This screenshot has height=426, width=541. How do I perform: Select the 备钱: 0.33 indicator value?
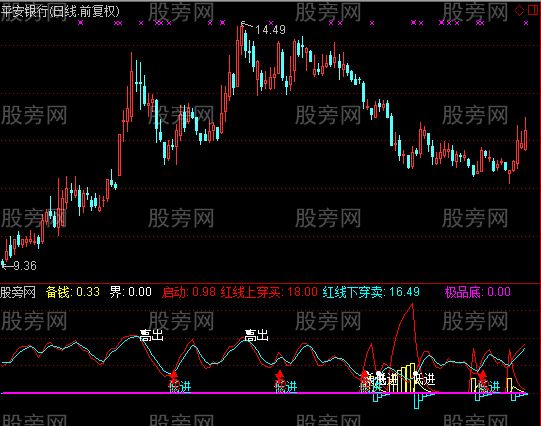(x=73, y=292)
